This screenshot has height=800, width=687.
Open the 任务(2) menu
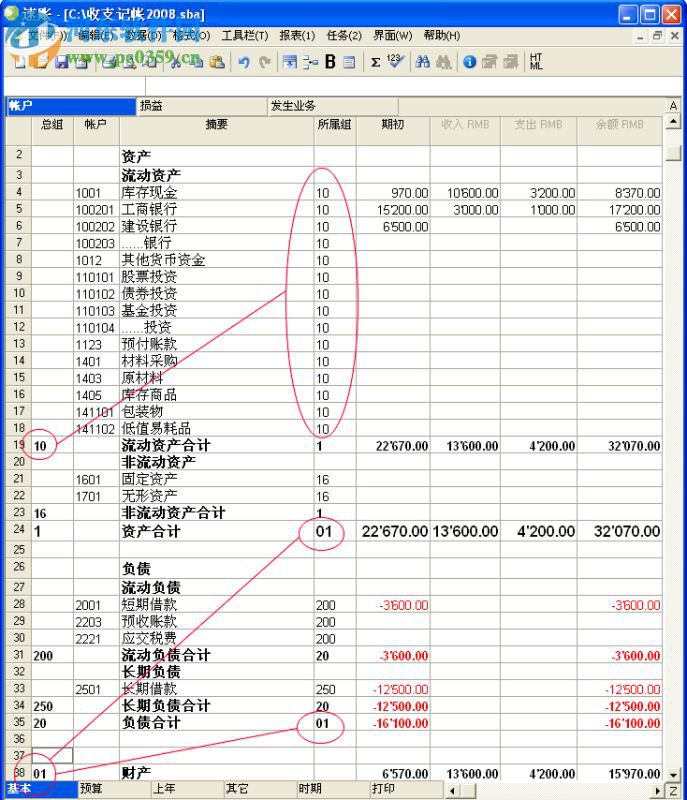pyautogui.click(x=344, y=36)
